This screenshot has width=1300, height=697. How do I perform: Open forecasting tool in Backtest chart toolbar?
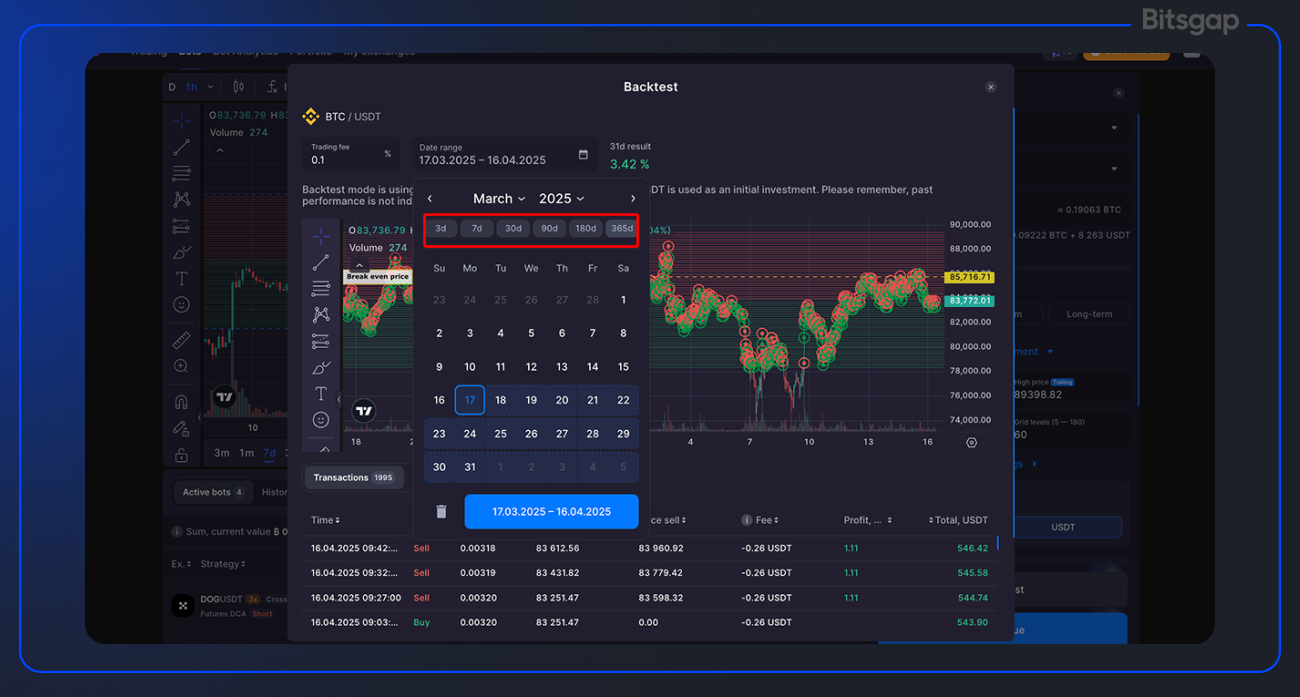point(321,341)
